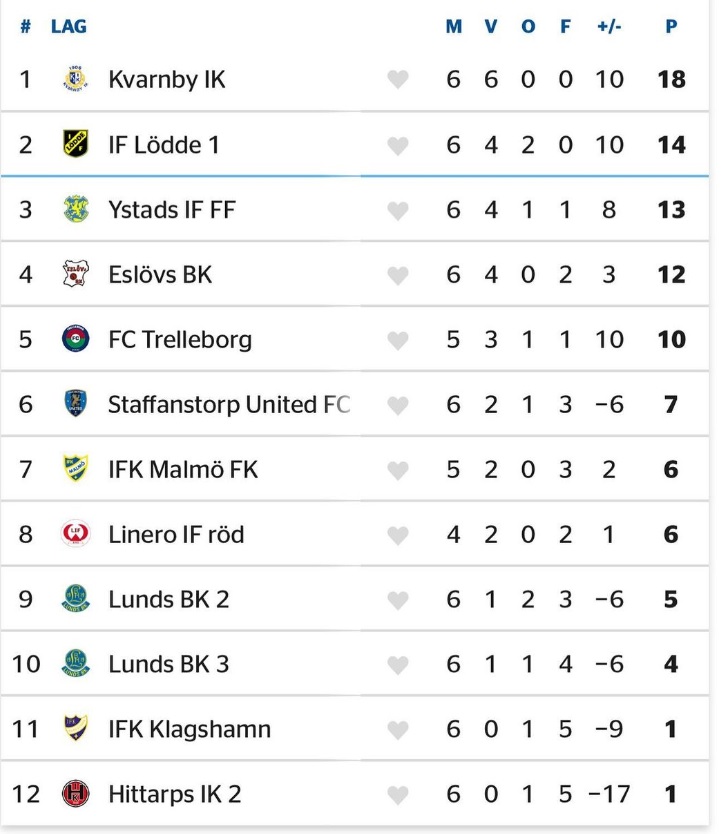721x834 pixels.
Task: Click the Ystads IF FF crest
Action: [75, 209]
